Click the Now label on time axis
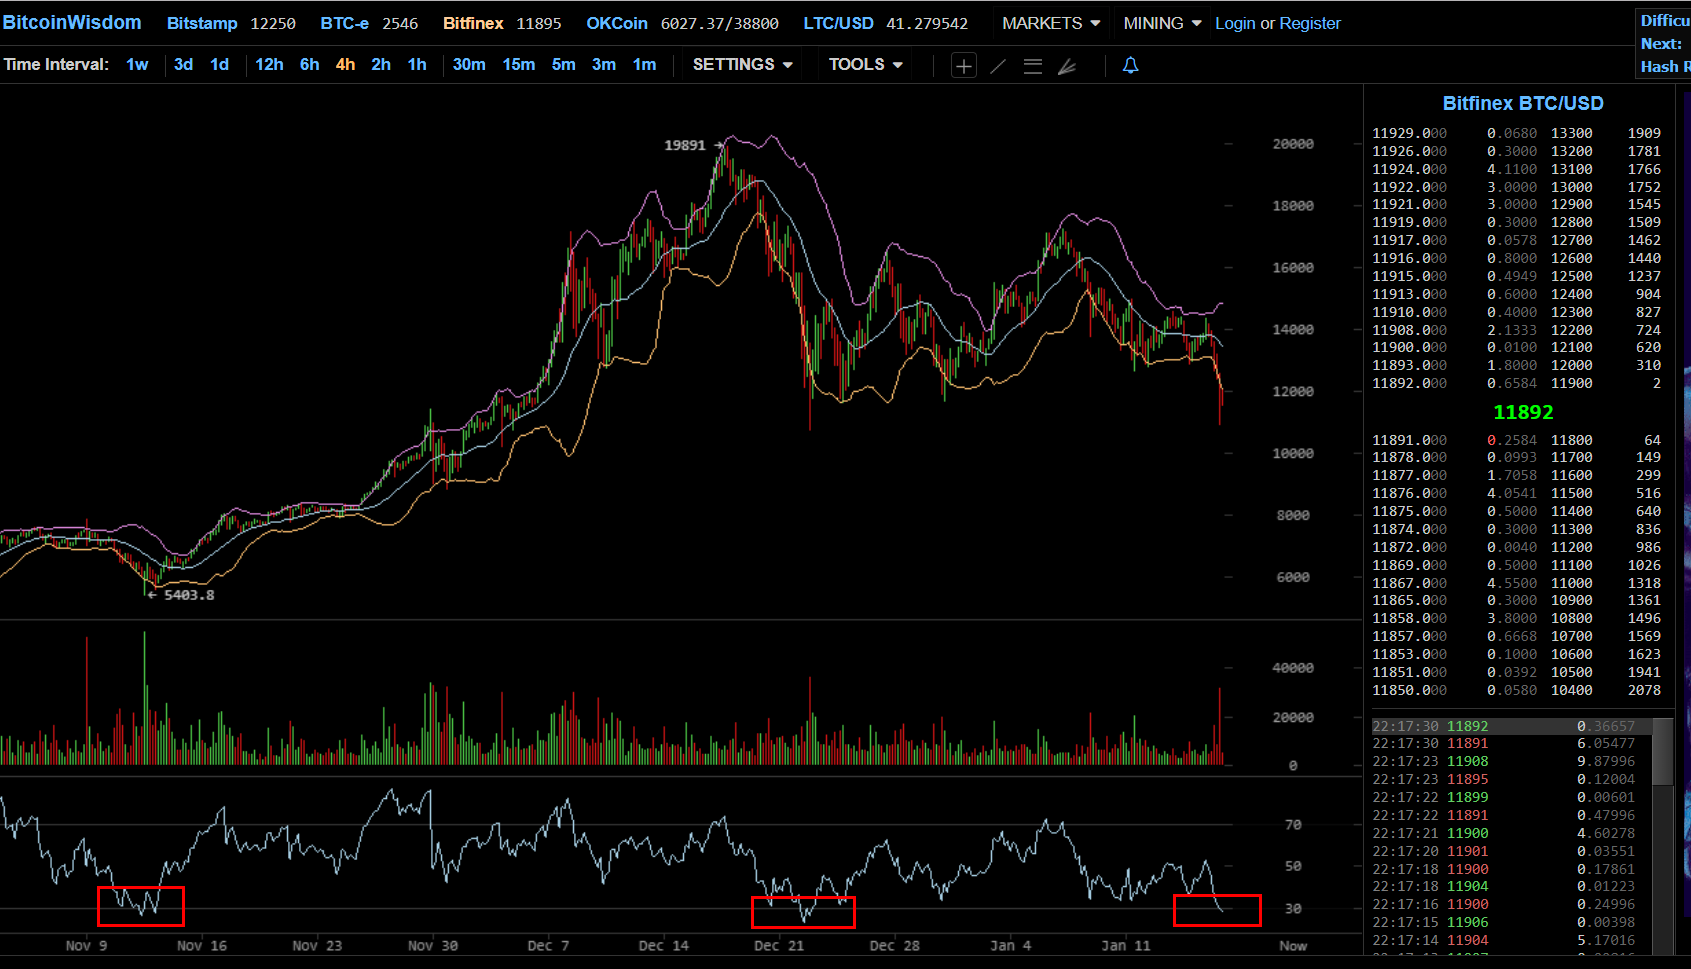The height and width of the screenshot is (969, 1691). pos(1293,945)
